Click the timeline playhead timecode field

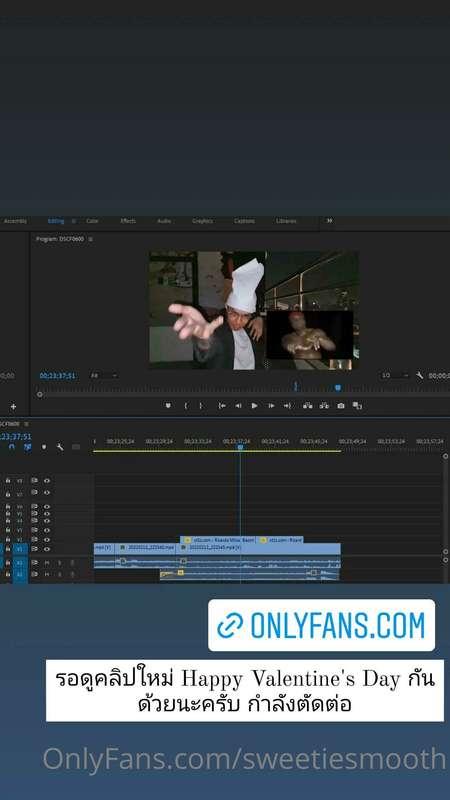point(16,437)
